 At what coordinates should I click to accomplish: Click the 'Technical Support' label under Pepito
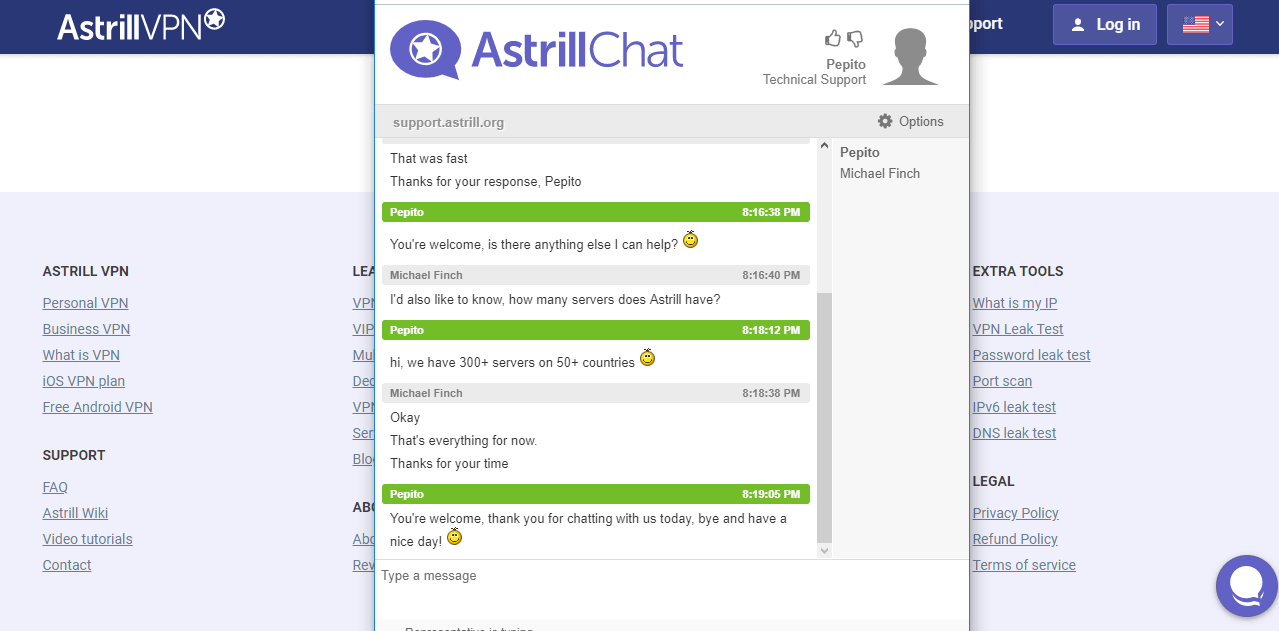pos(814,79)
